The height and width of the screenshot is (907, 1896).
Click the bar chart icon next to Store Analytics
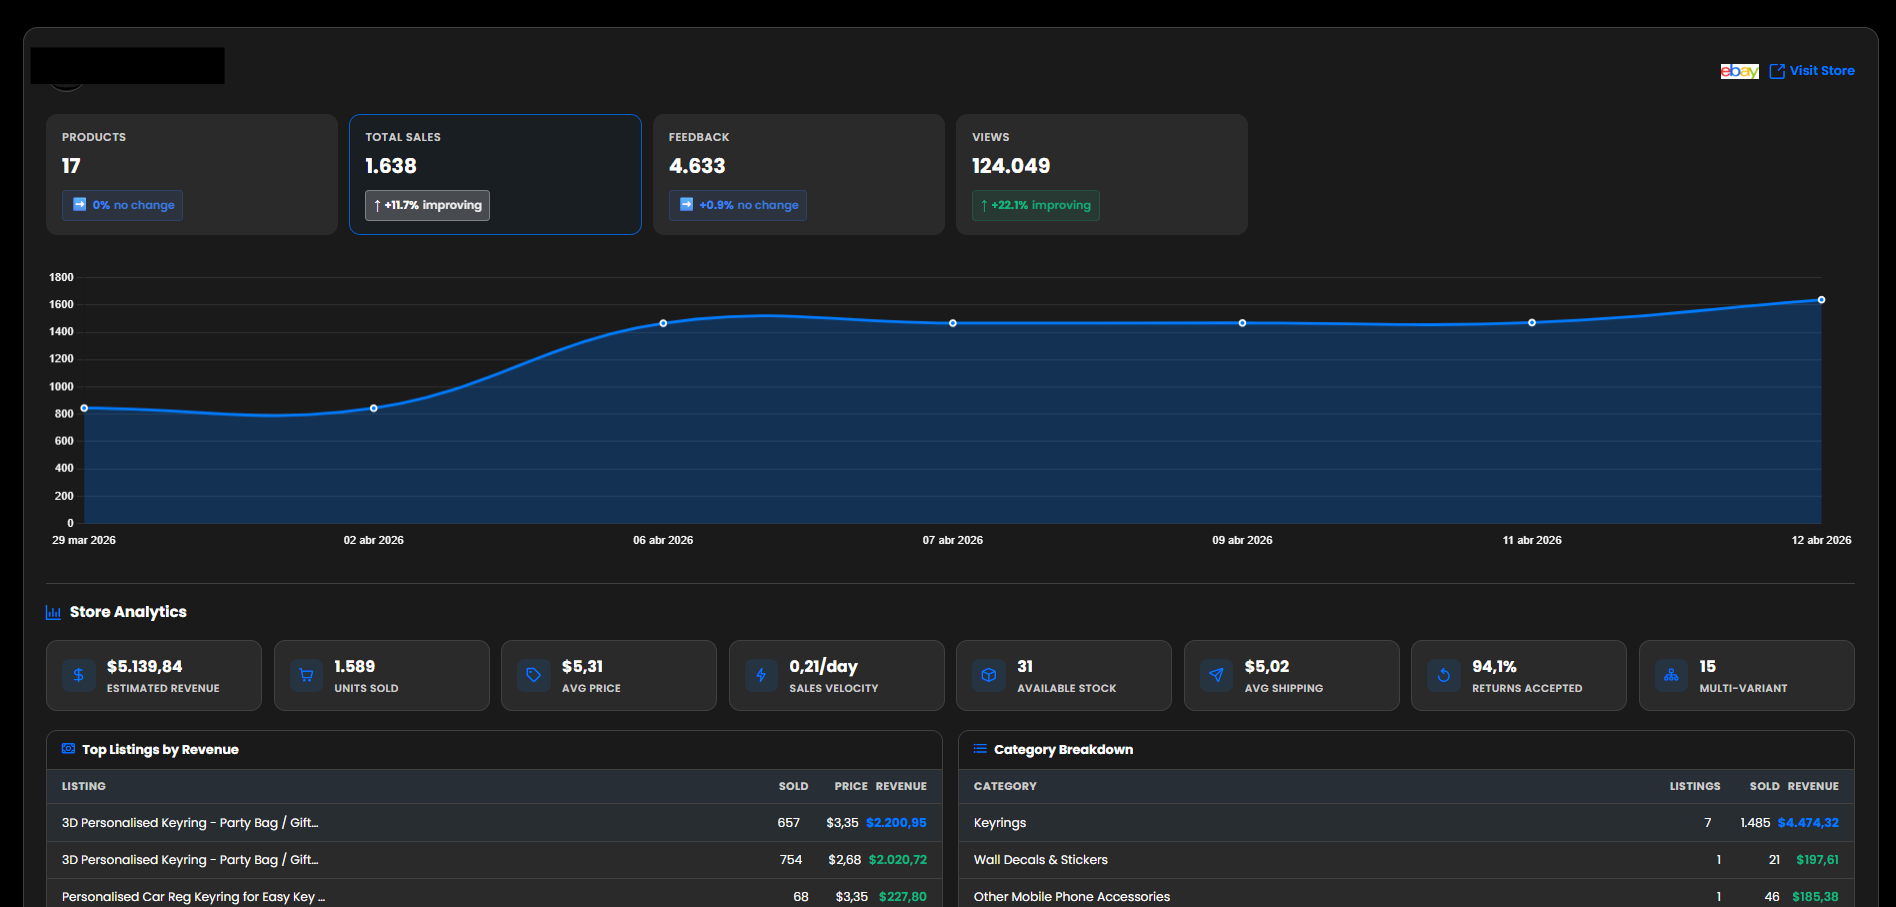[53, 611]
